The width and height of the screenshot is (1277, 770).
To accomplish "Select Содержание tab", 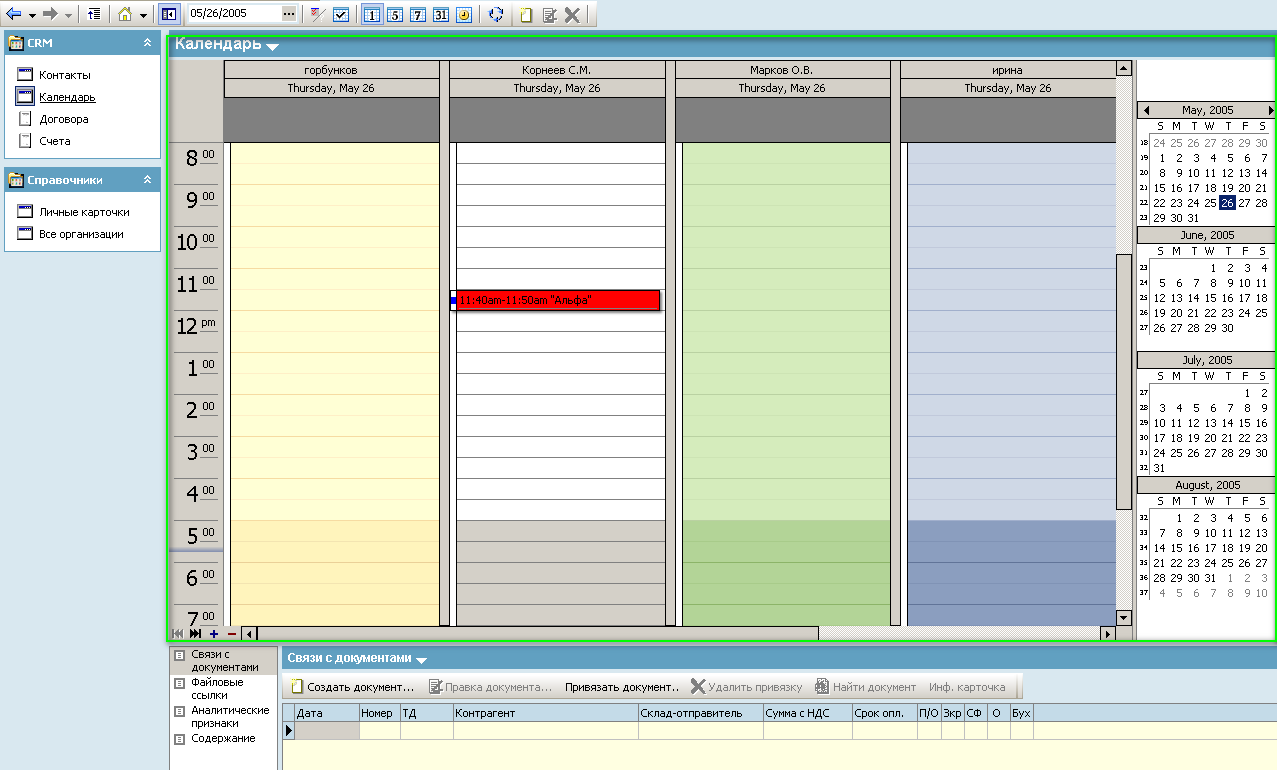I will 223,738.
